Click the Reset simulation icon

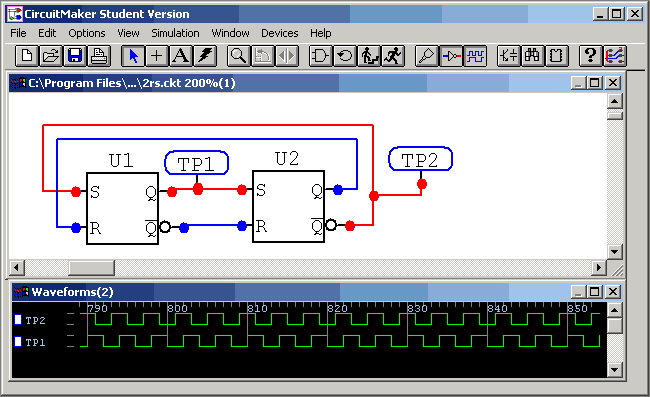[x=344, y=56]
